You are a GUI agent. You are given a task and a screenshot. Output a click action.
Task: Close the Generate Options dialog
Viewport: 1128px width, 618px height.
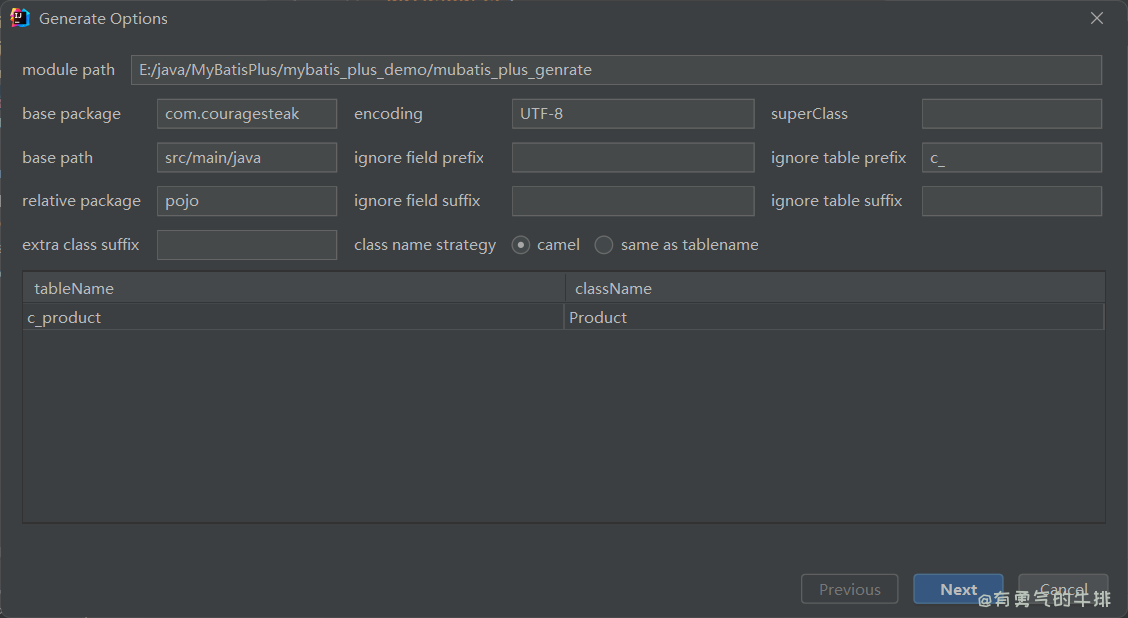(x=1097, y=18)
